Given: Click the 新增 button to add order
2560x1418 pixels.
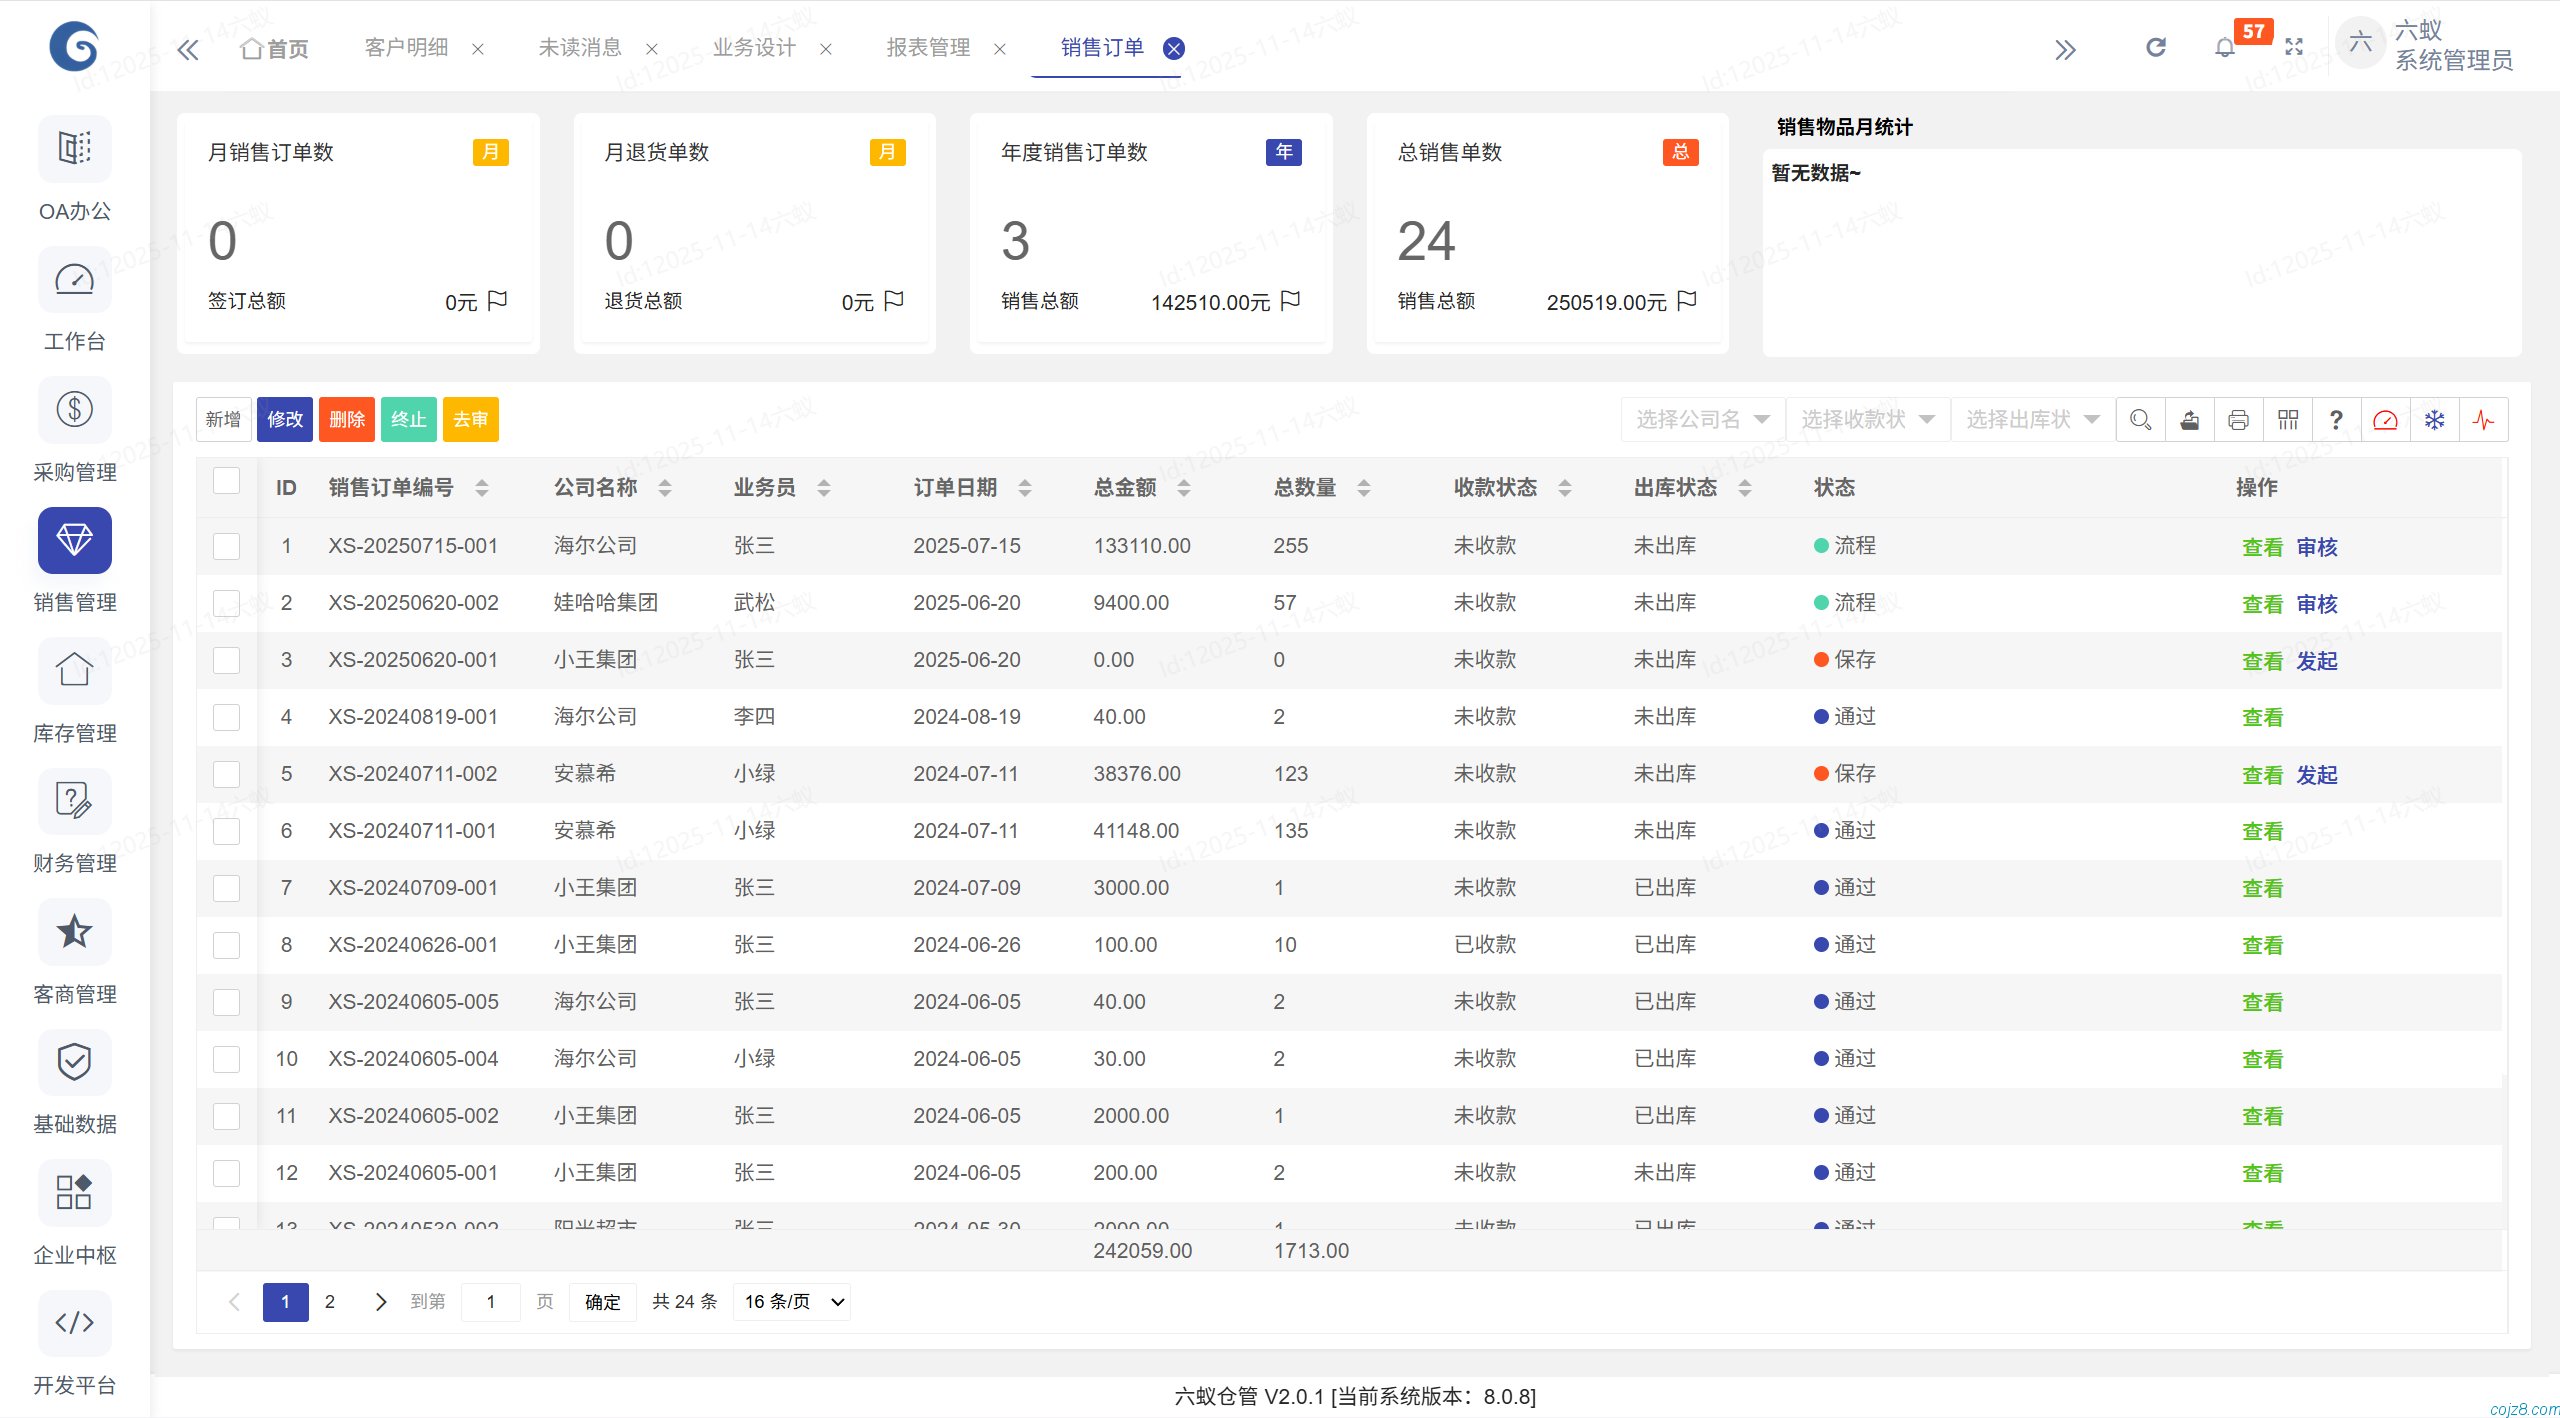Looking at the screenshot, I should pos(223,419).
